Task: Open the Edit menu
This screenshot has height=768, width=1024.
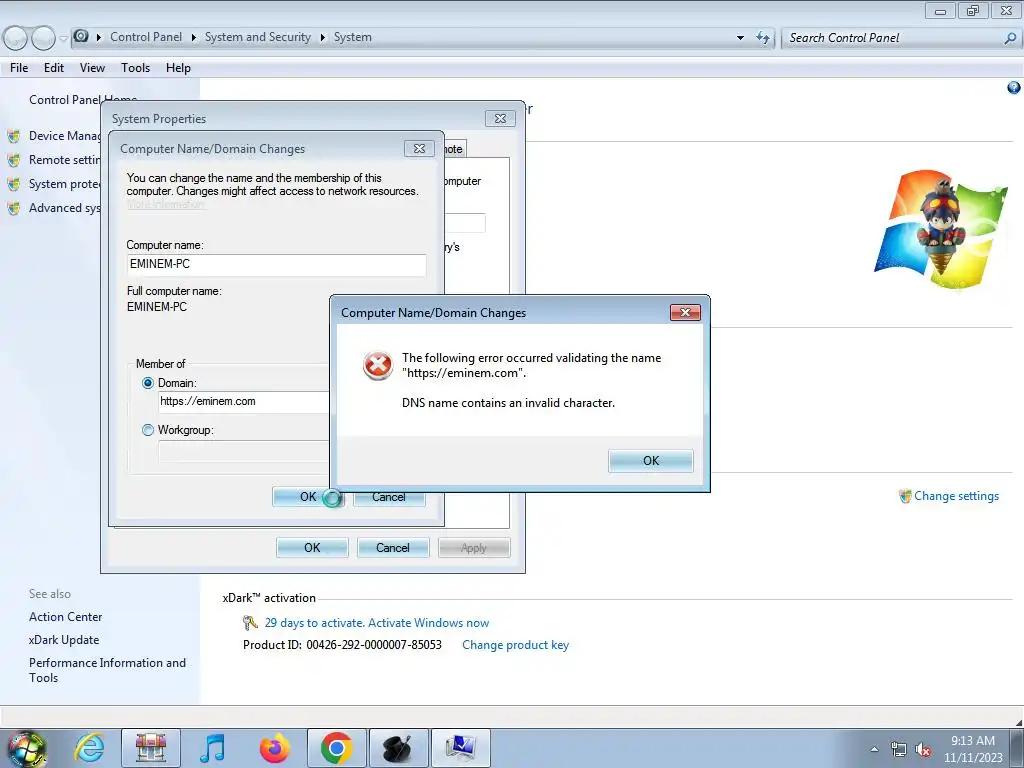Action: (x=54, y=68)
